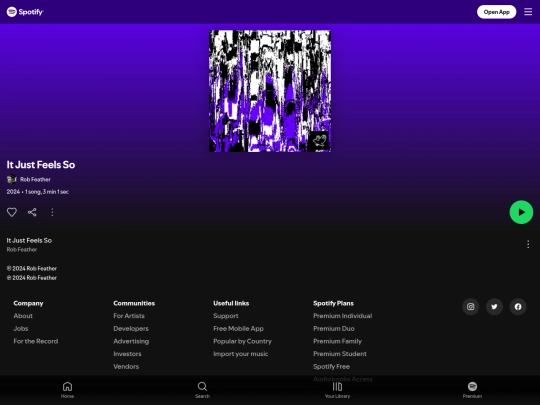Viewport: 540px width, 405px height.
Task: Open Advertising footer link
Action: click(131, 341)
